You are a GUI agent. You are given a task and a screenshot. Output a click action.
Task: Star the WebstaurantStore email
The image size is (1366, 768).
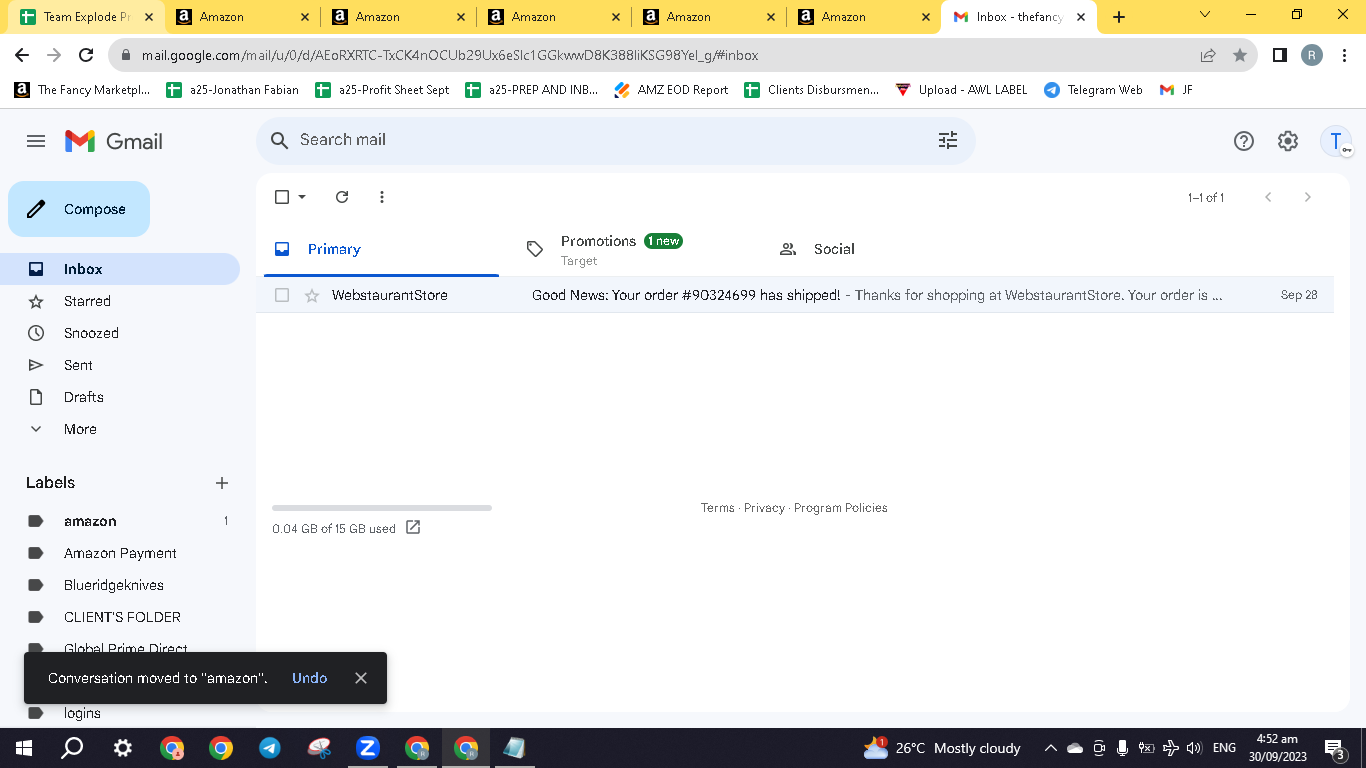[312, 295]
